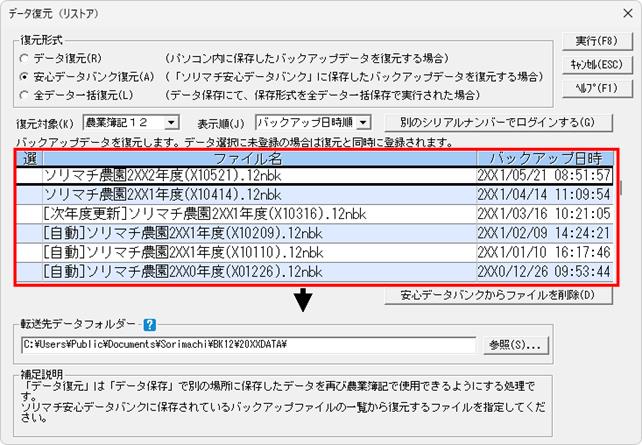Viewport: 642px width, 445px height.
Task: Select row ソリマチ農園2XX1年度(X10414).12nbk
Action: [x=314, y=194]
